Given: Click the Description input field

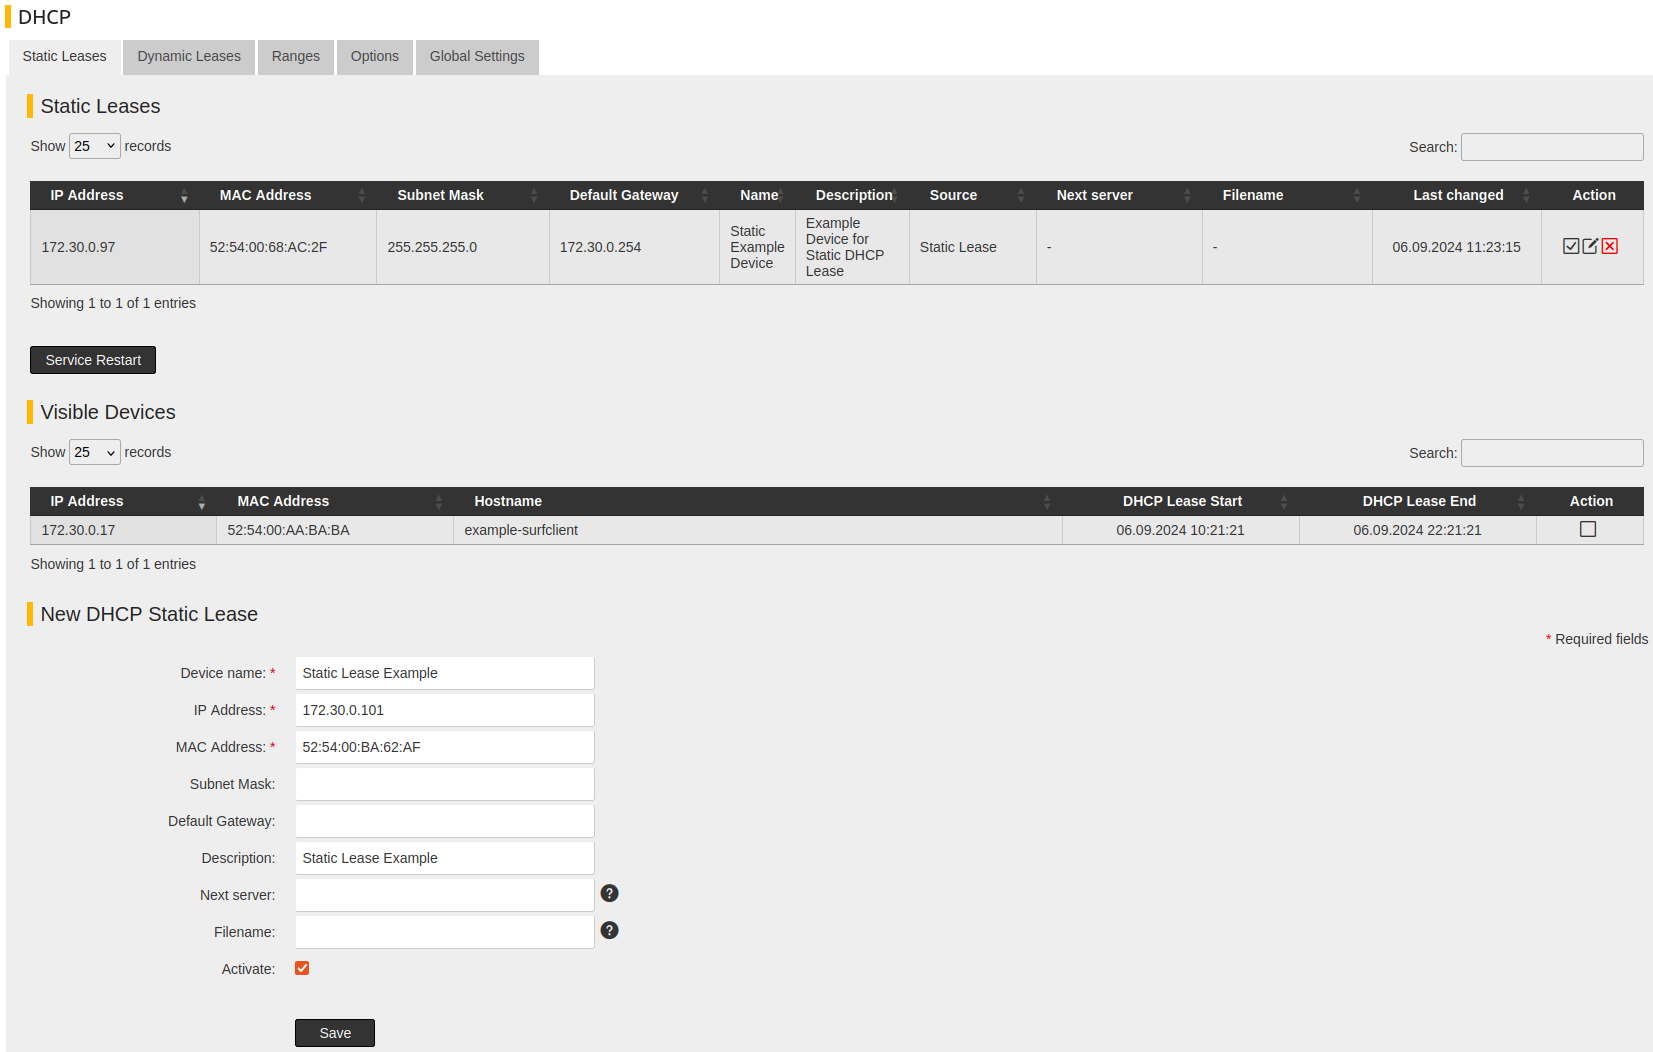Looking at the screenshot, I should coord(445,858).
